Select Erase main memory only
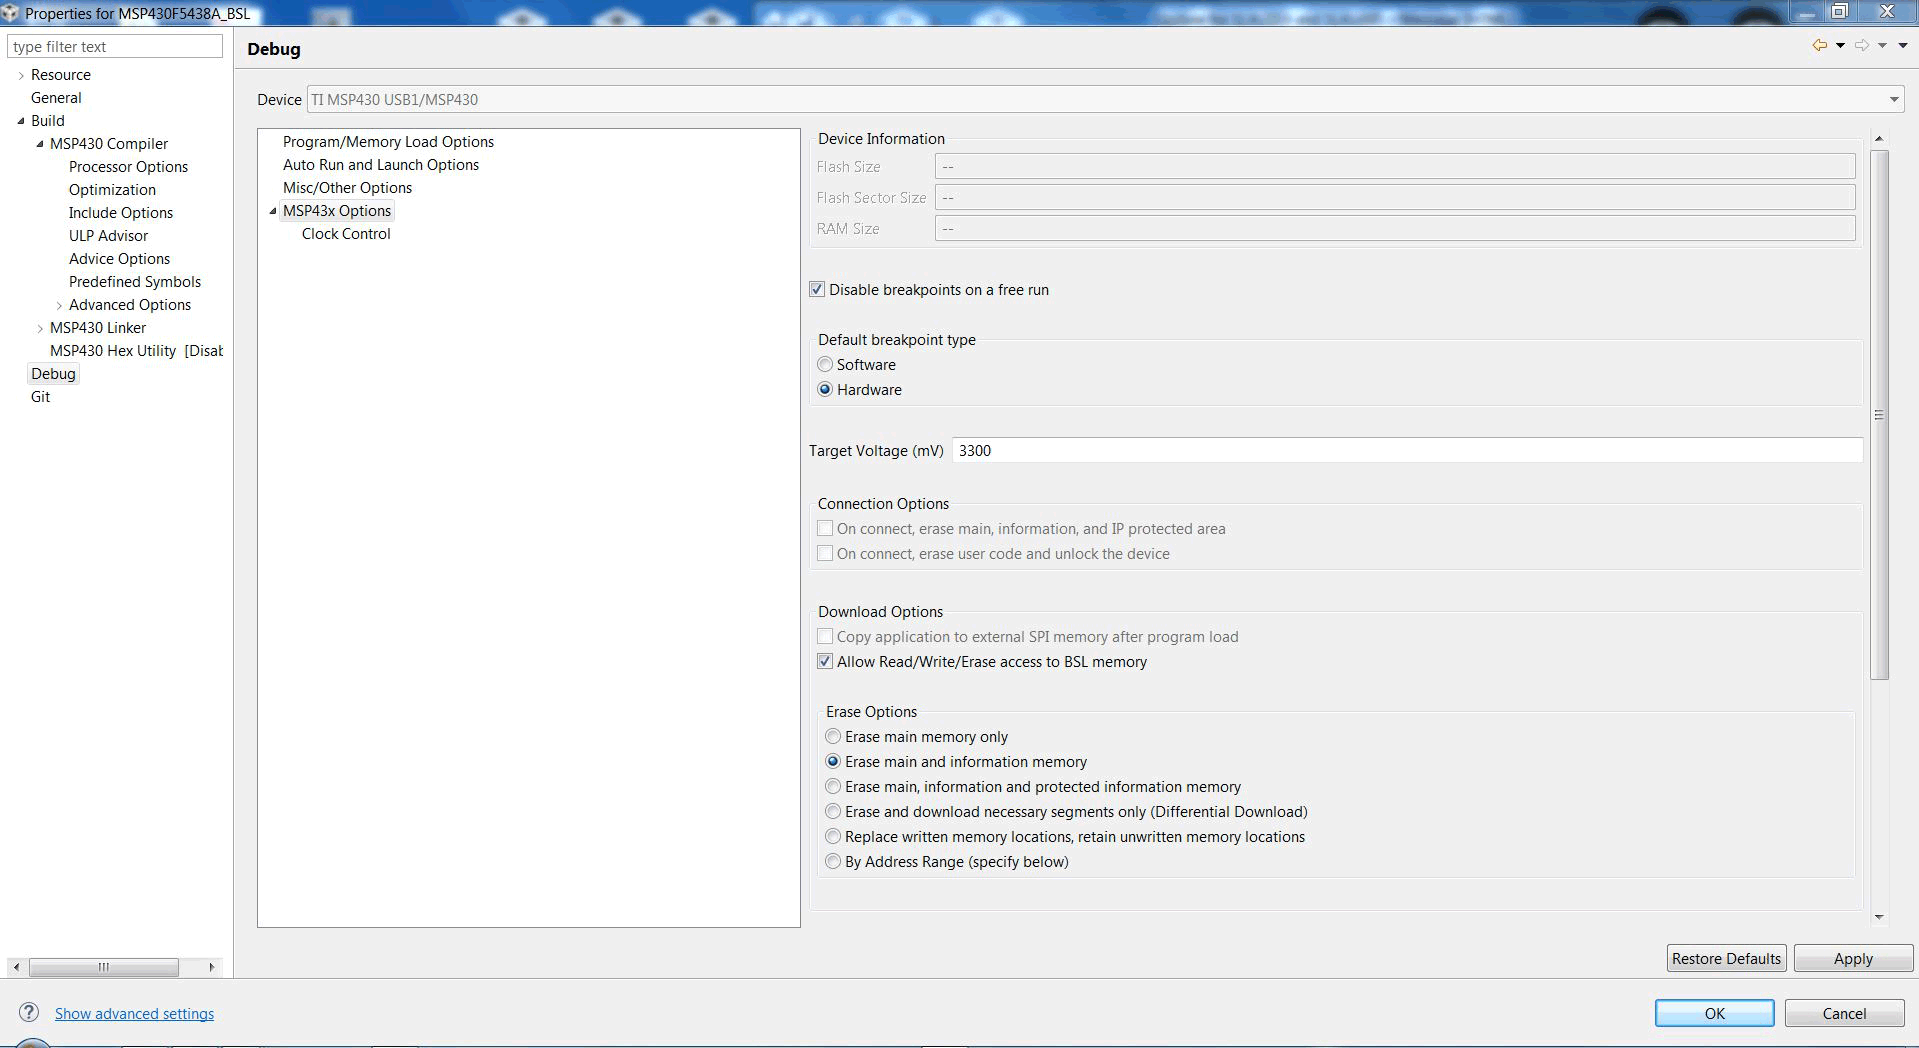This screenshot has width=1919, height=1048. pyautogui.click(x=833, y=737)
